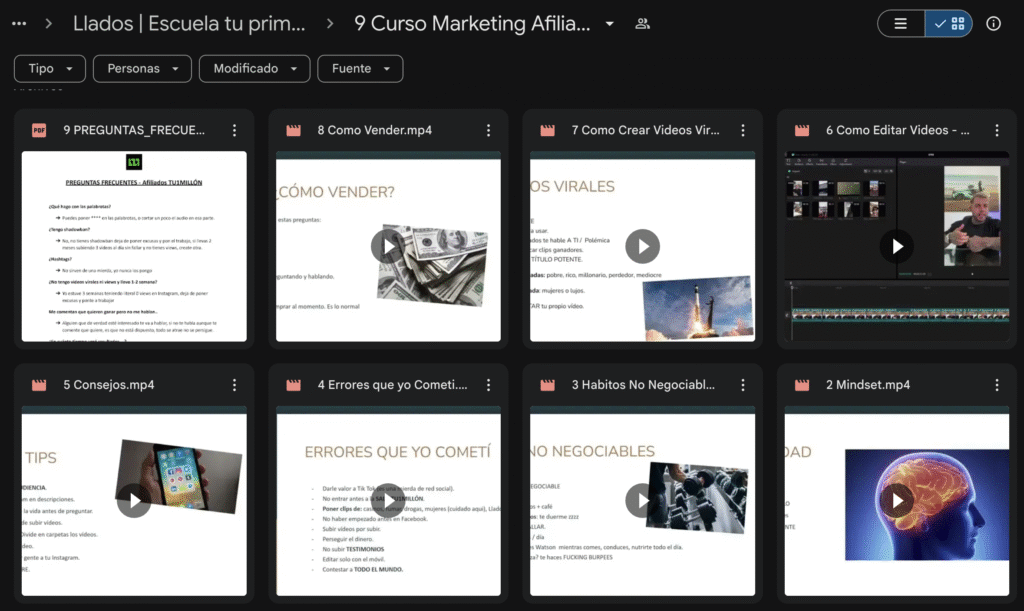Play the 7 Como Crear Videos Virales video

(x=642, y=246)
